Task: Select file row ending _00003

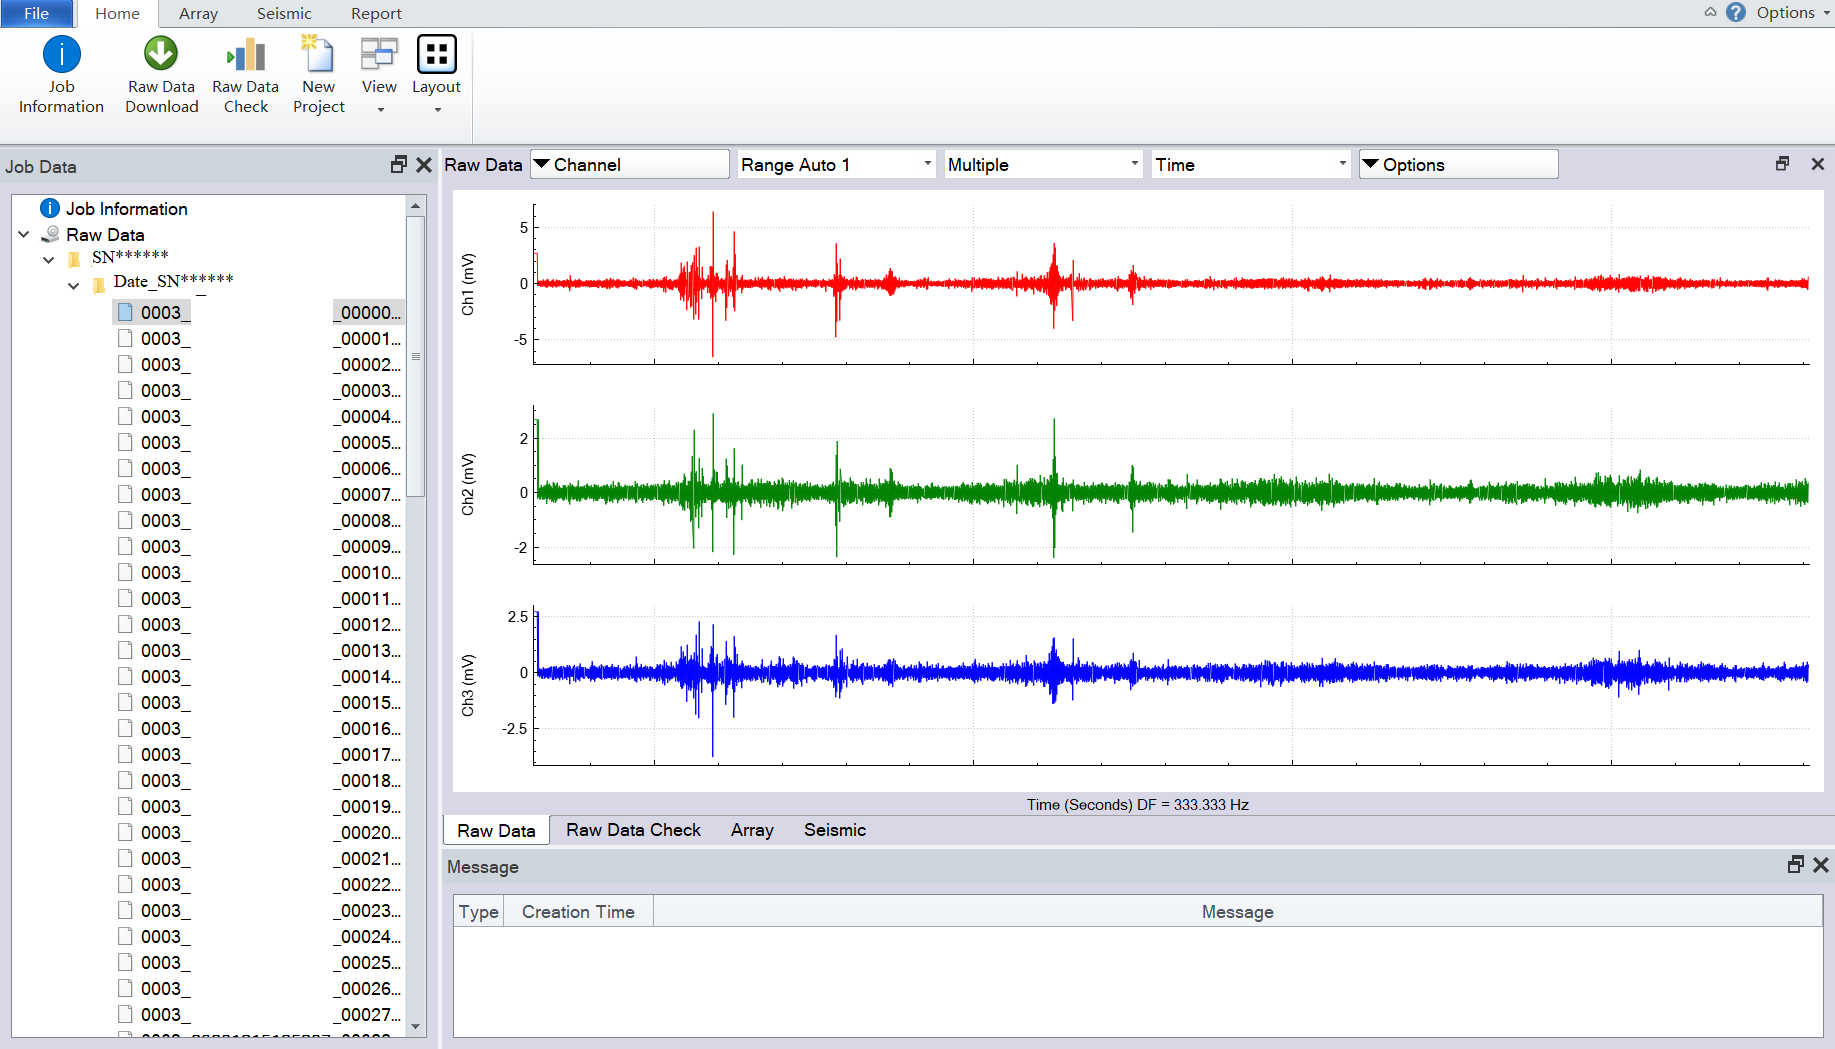Action: coord(260,390)
